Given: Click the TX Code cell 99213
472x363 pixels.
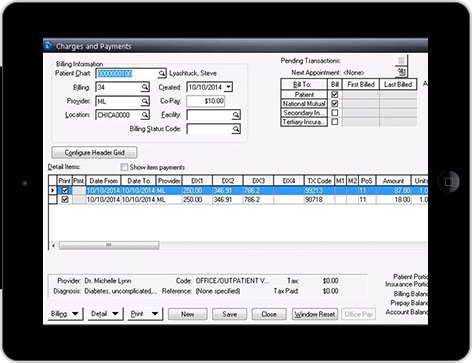Looking at the screenshot, I should coord(319,190).
